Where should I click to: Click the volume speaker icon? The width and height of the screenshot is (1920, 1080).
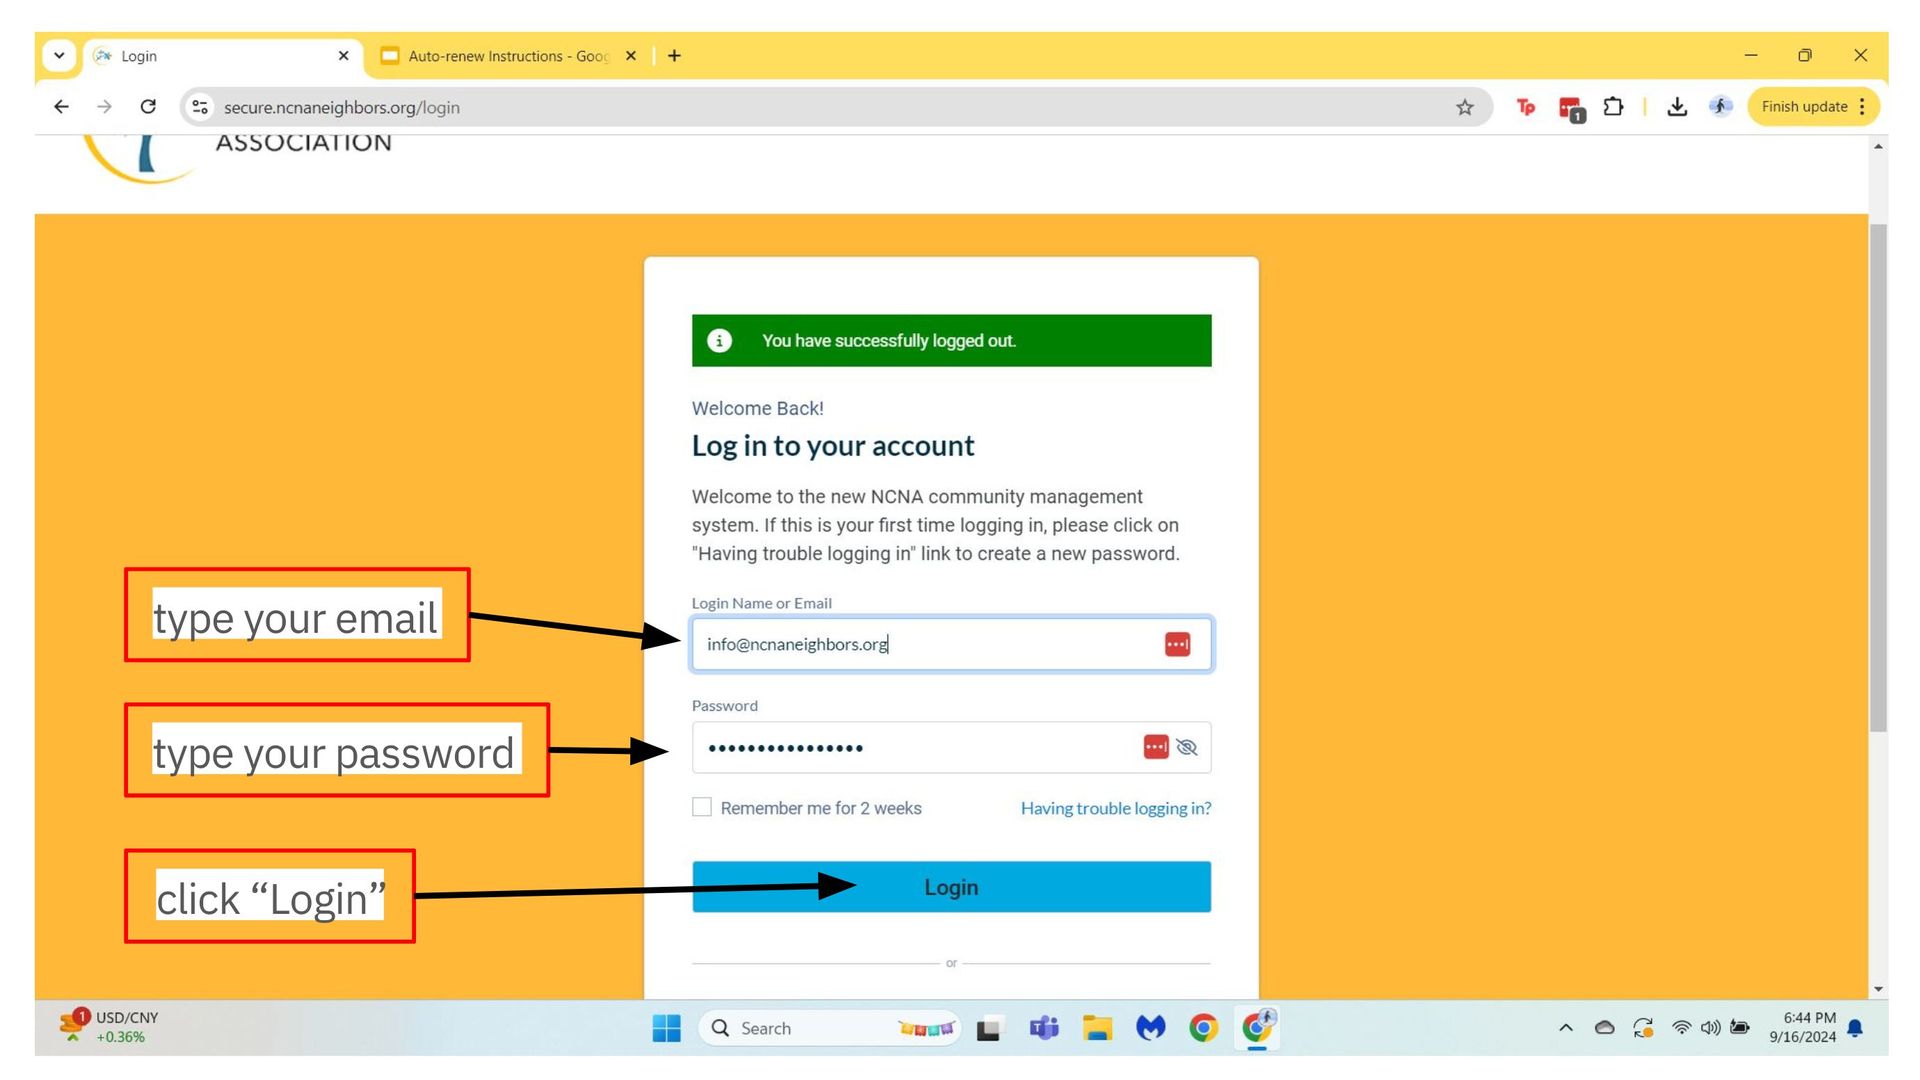point(1711,1028)
